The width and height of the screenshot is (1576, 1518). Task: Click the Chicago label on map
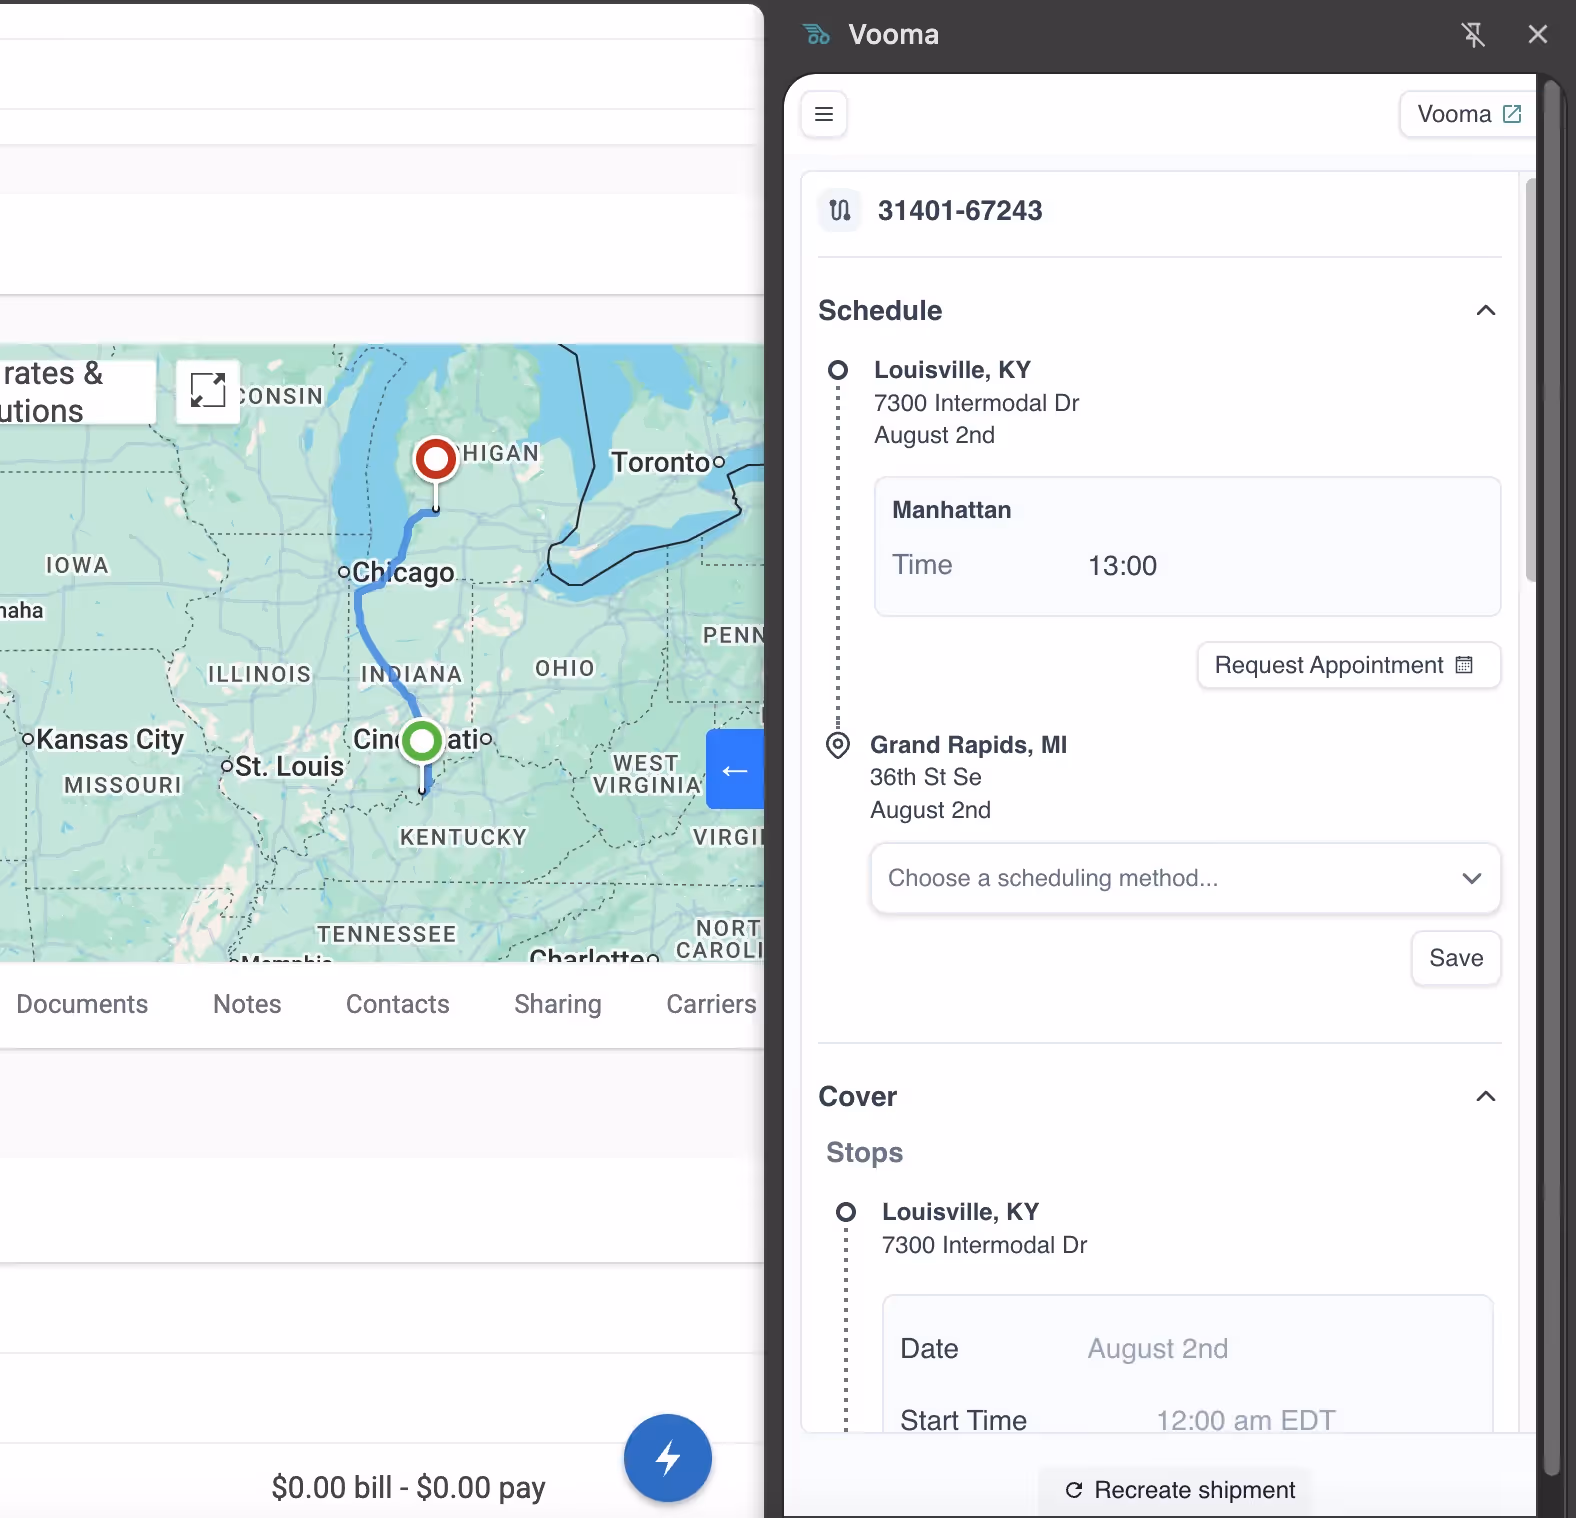tap(403, 572)
